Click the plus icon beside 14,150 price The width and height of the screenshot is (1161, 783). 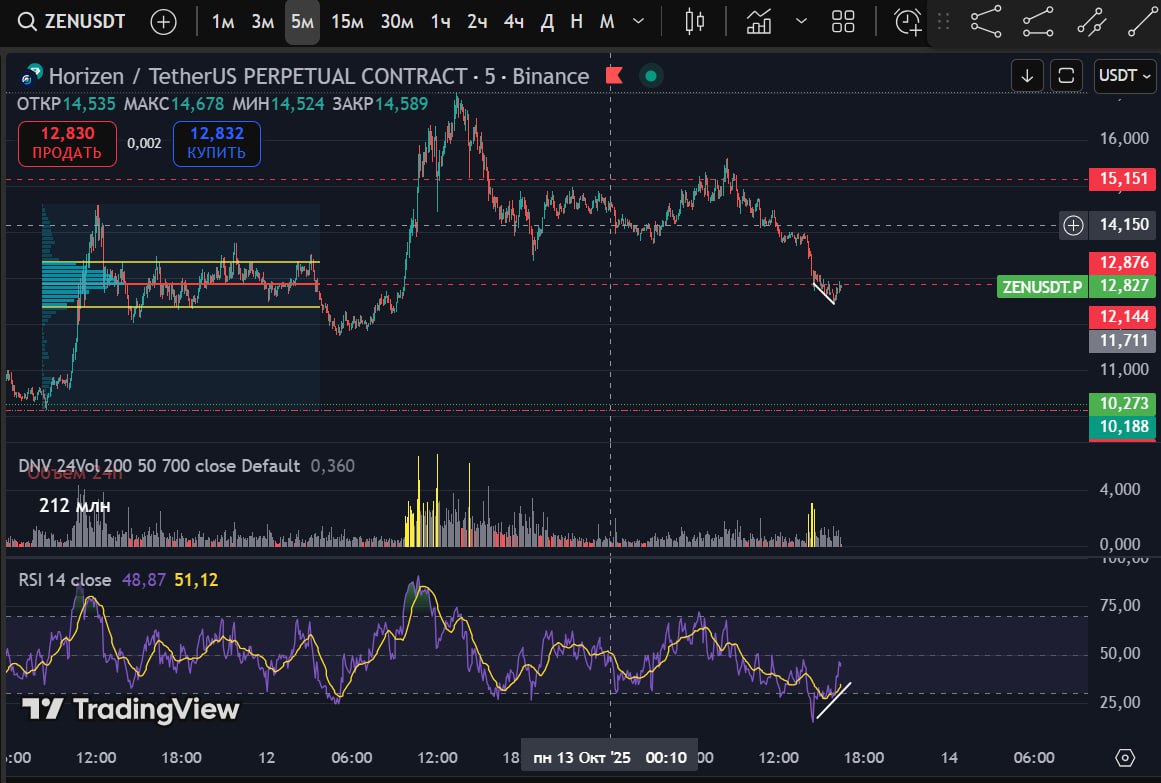click(1073, 225)
